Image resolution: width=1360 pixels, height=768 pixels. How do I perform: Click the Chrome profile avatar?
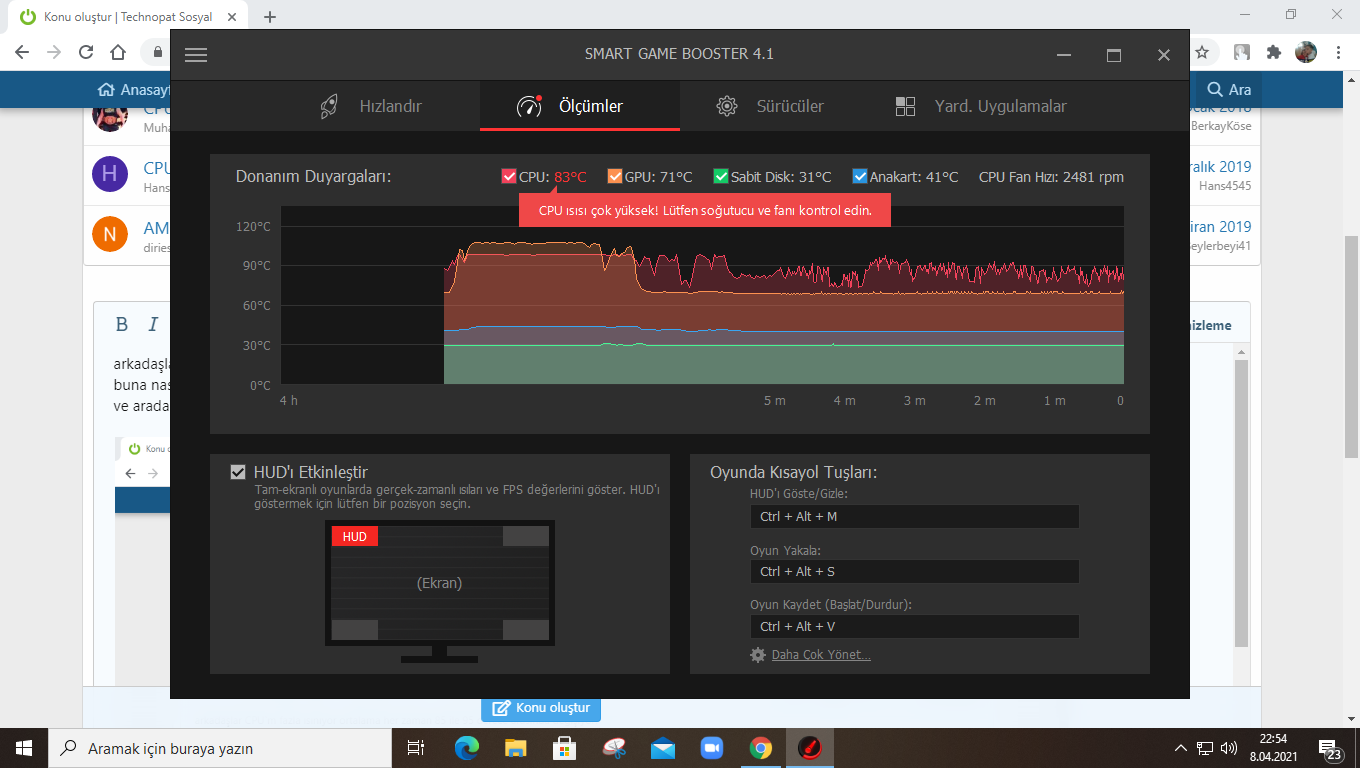click(x=1306, y=52)
